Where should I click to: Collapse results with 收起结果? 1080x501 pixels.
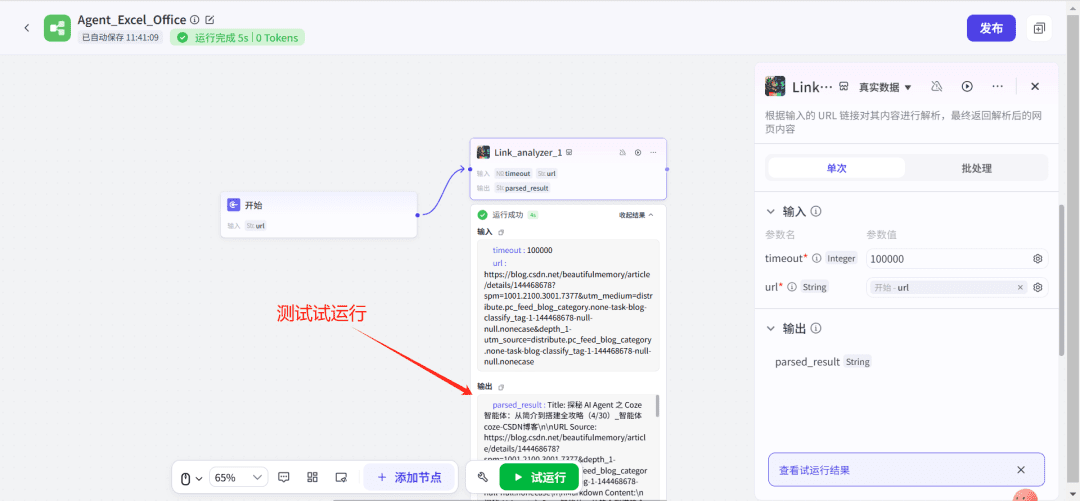636,215
